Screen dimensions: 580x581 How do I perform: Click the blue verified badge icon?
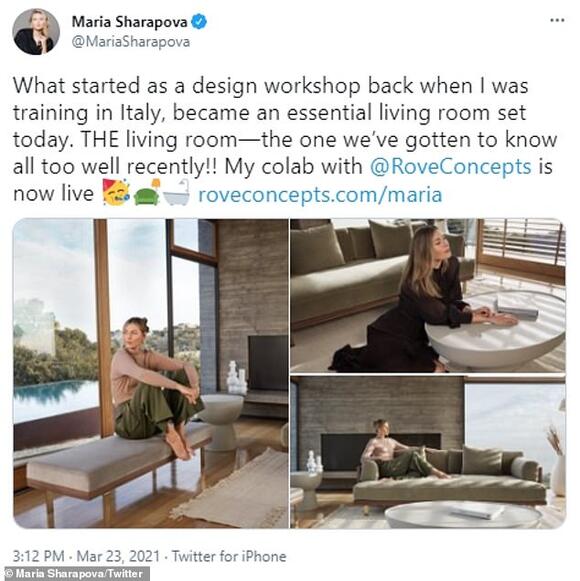pyautogui.click(x=199, y=21)
